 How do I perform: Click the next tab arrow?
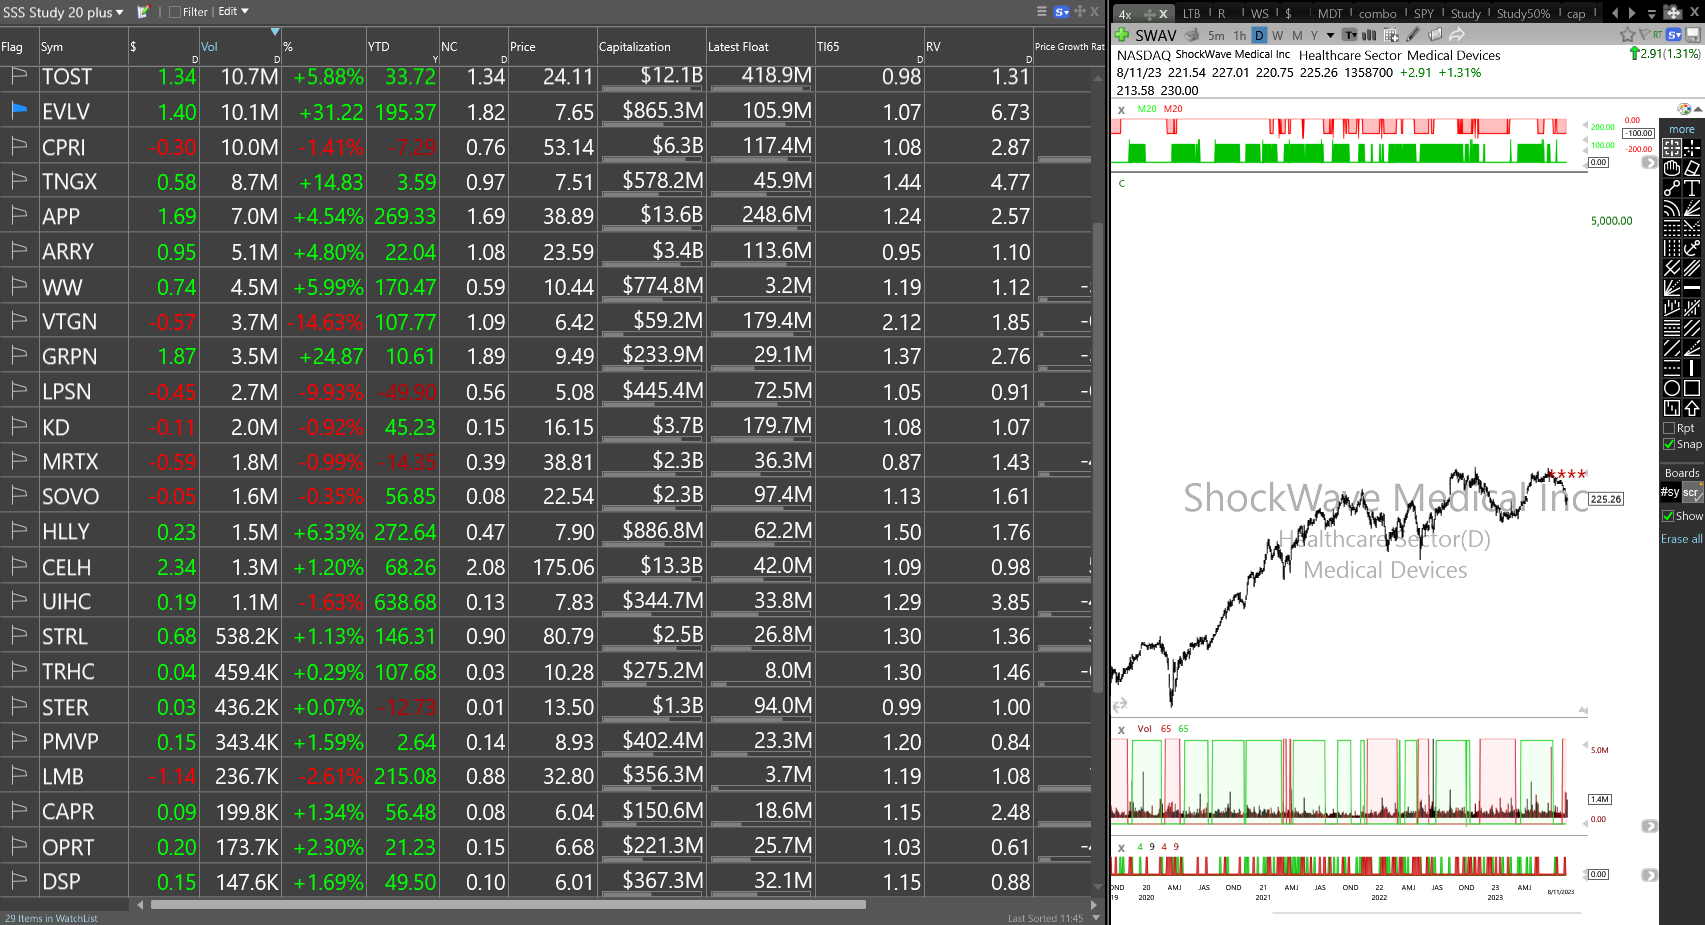[1632, 13]
